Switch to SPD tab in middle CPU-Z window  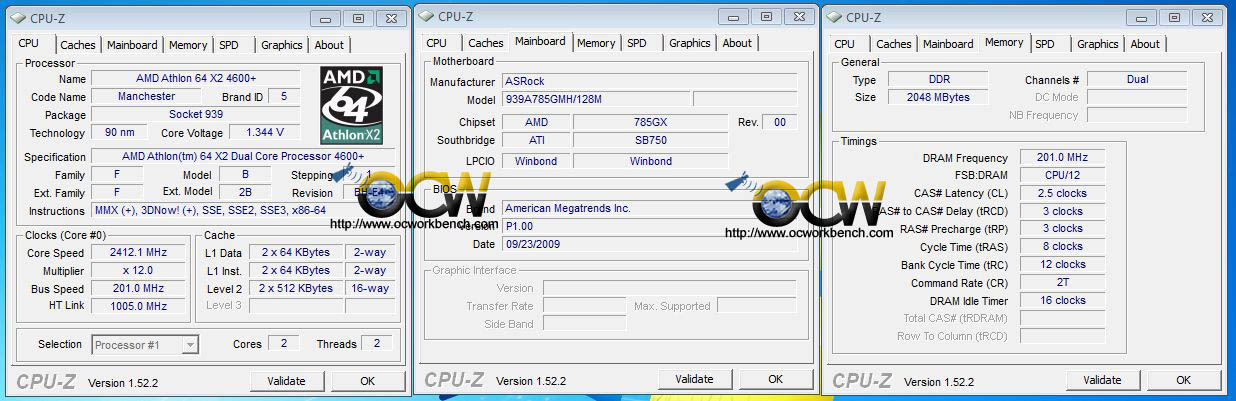[x=637, y=43]
